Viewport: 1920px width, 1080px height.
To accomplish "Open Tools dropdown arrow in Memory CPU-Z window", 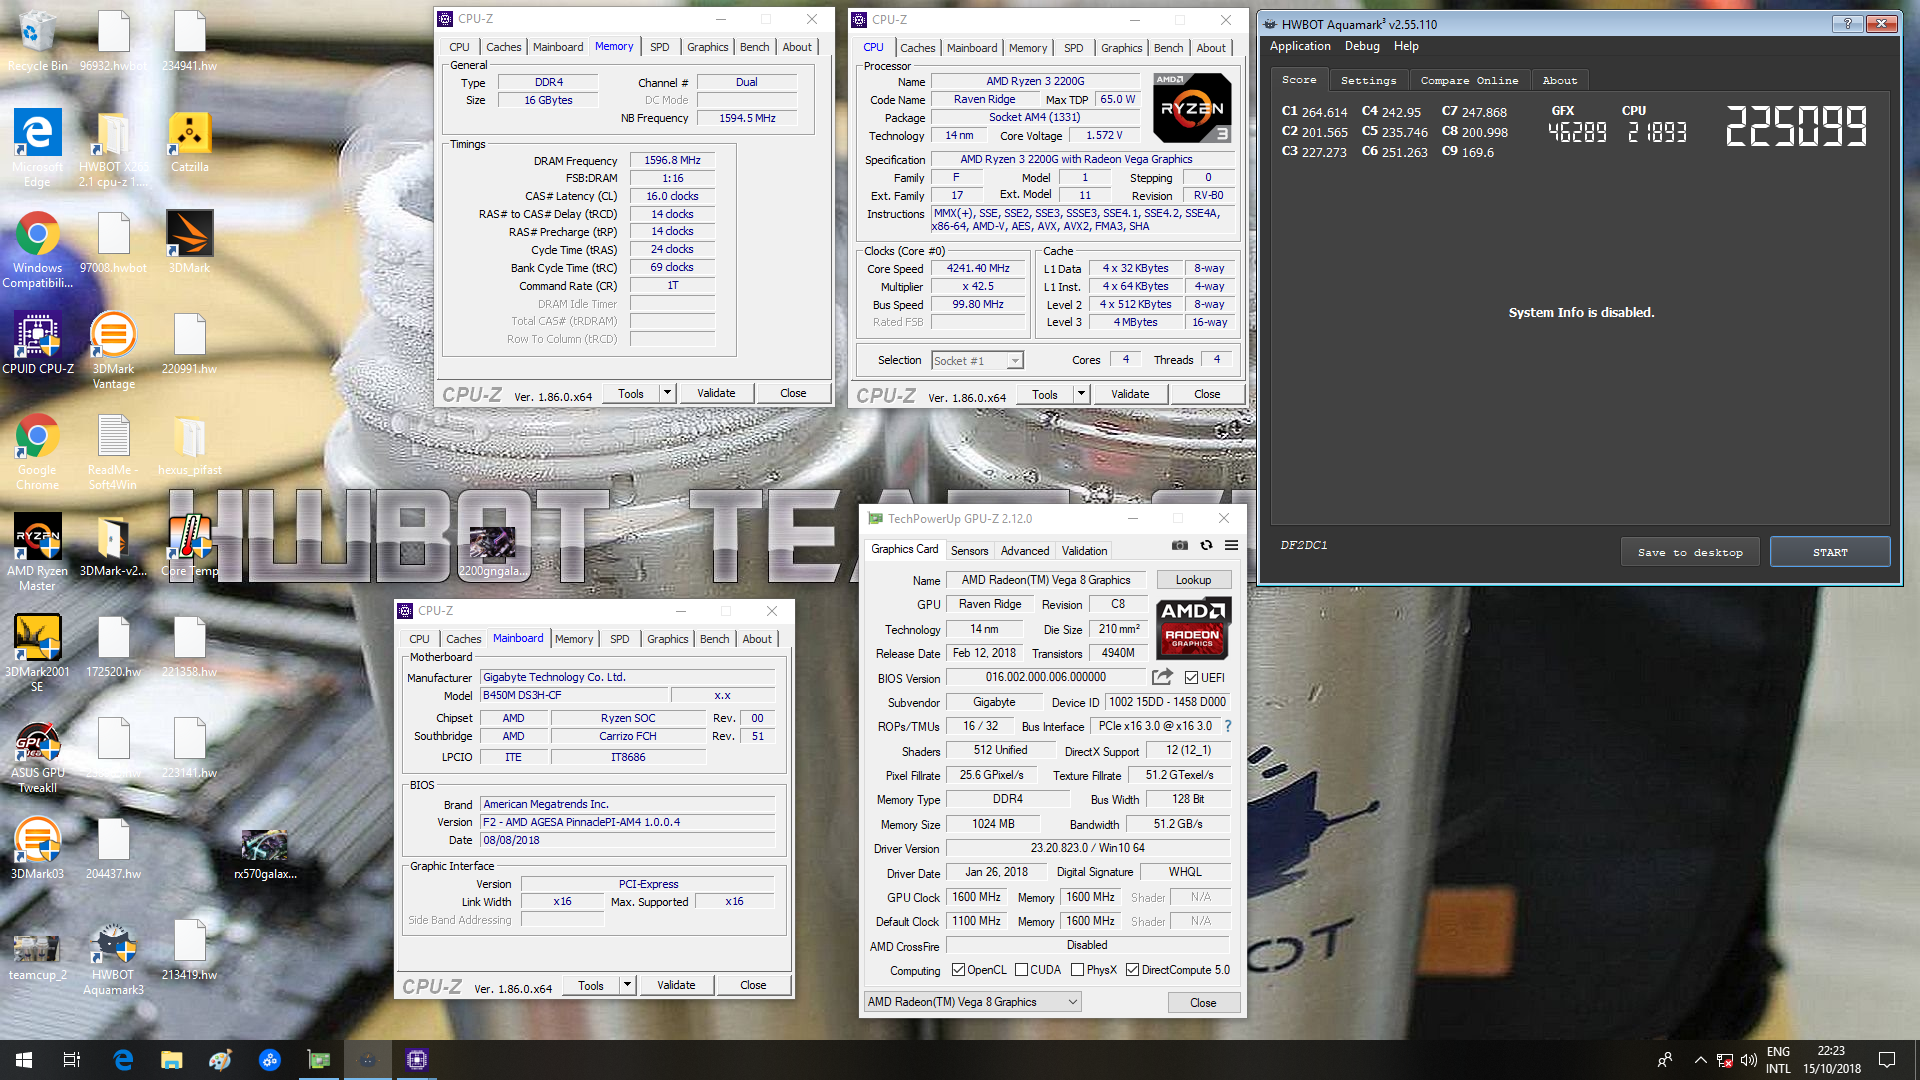I will tap(667, 393).
